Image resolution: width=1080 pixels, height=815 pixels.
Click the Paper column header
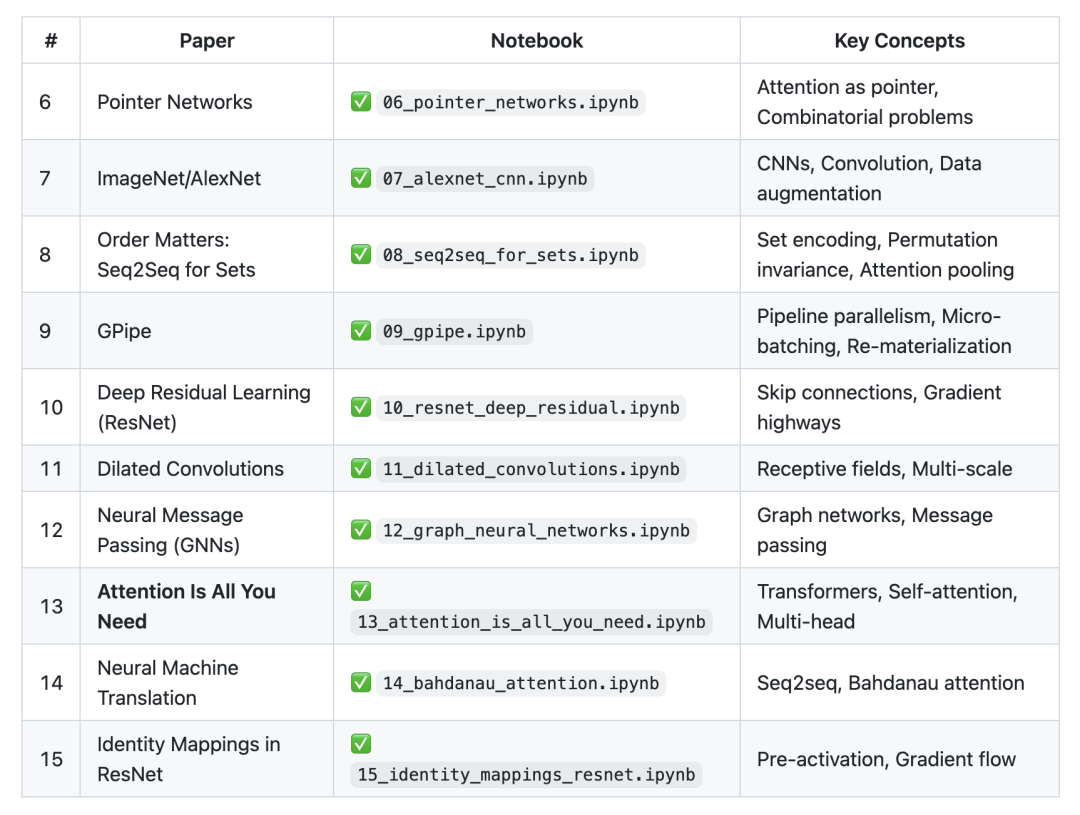tap(207, 41)
